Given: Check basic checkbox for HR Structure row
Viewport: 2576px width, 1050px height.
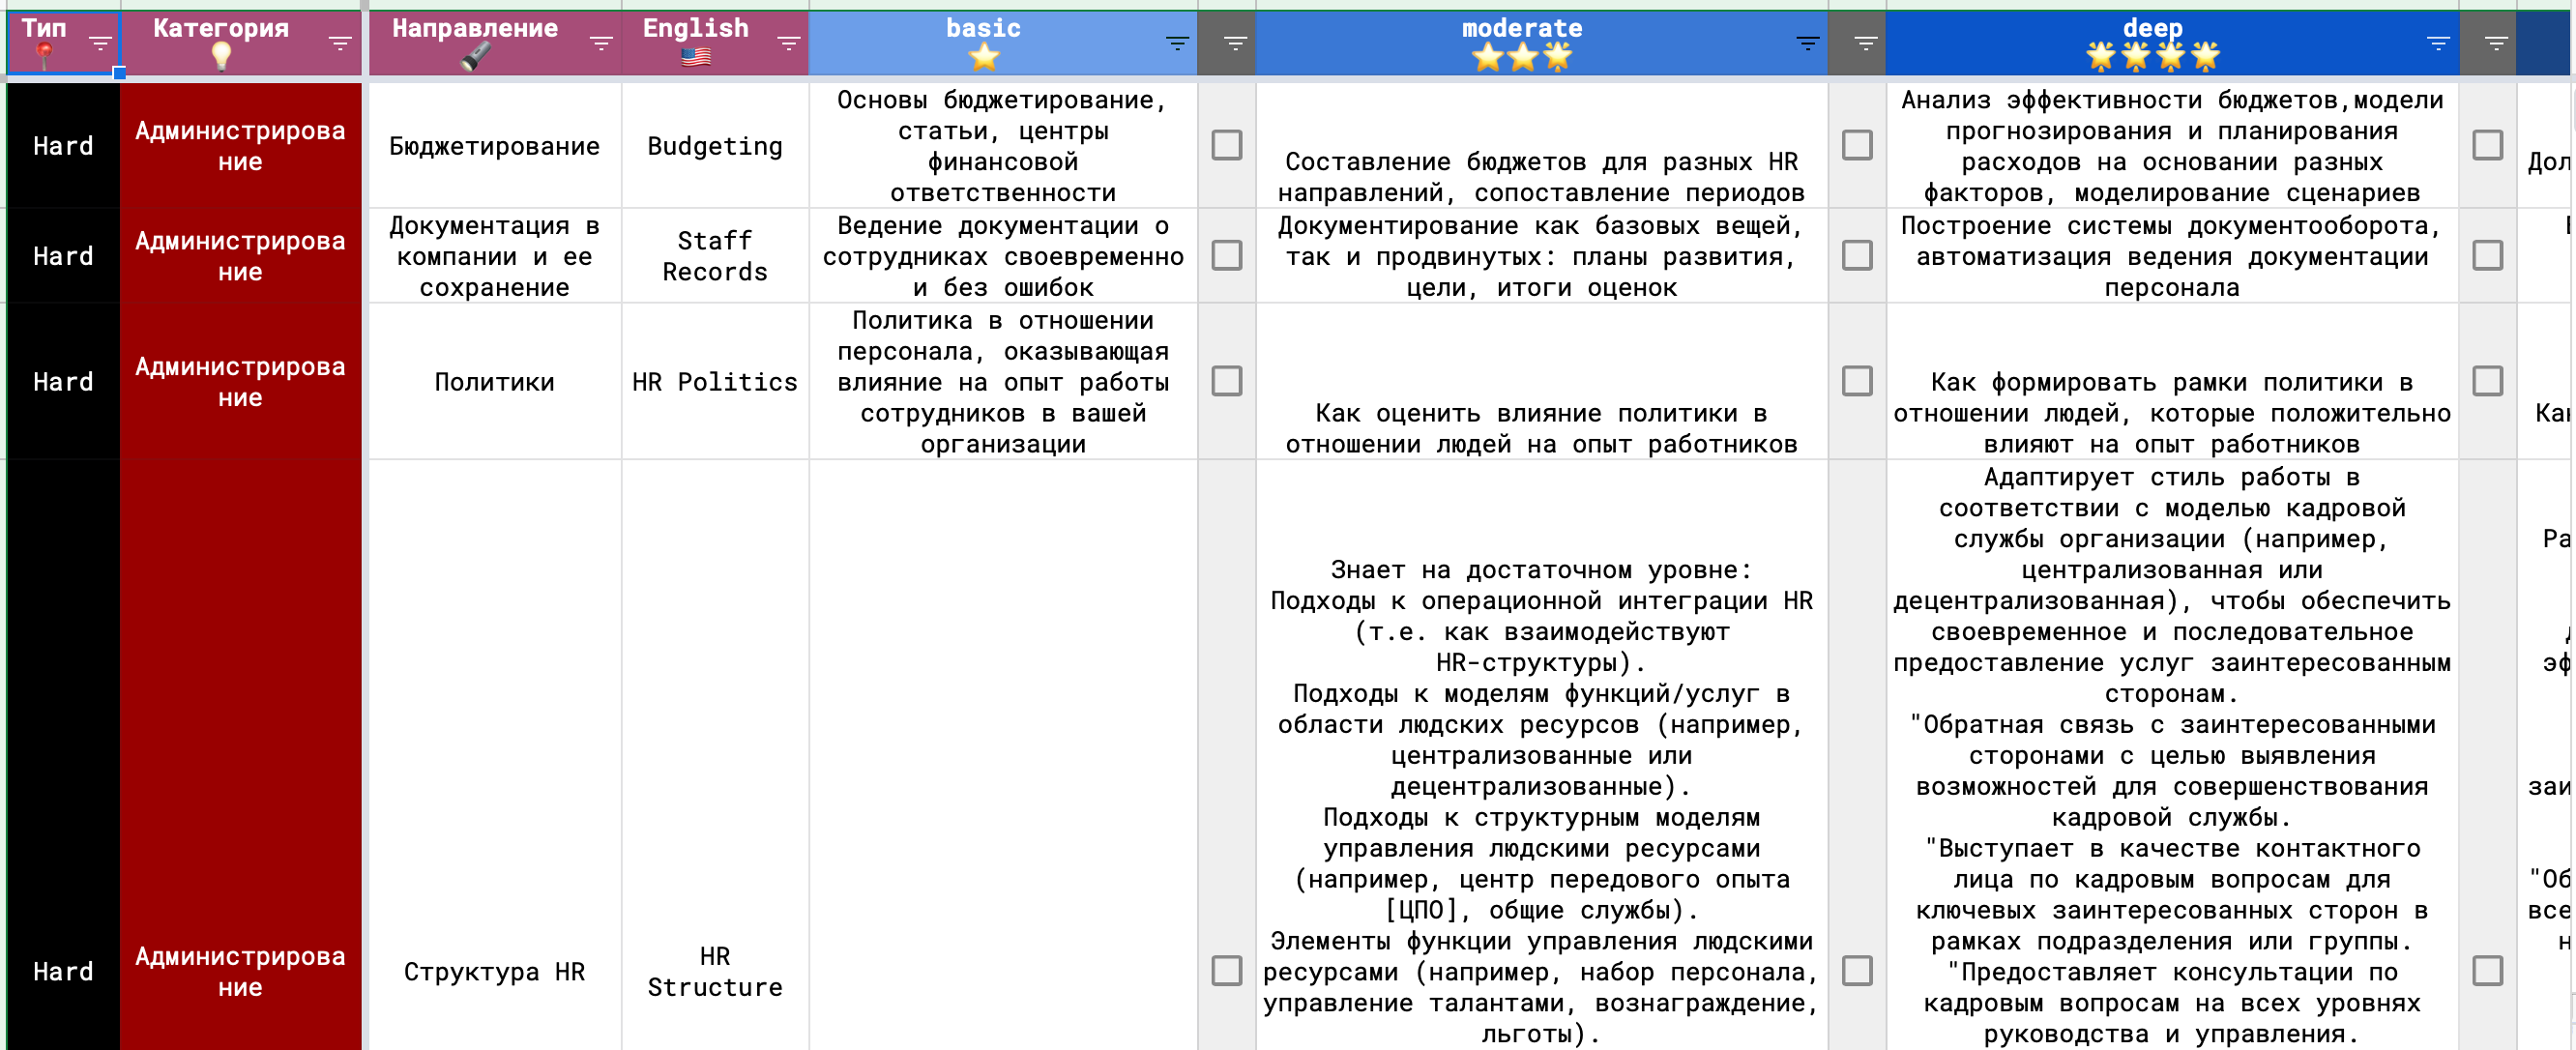Looking at the screenshot, I should 1226,970.
